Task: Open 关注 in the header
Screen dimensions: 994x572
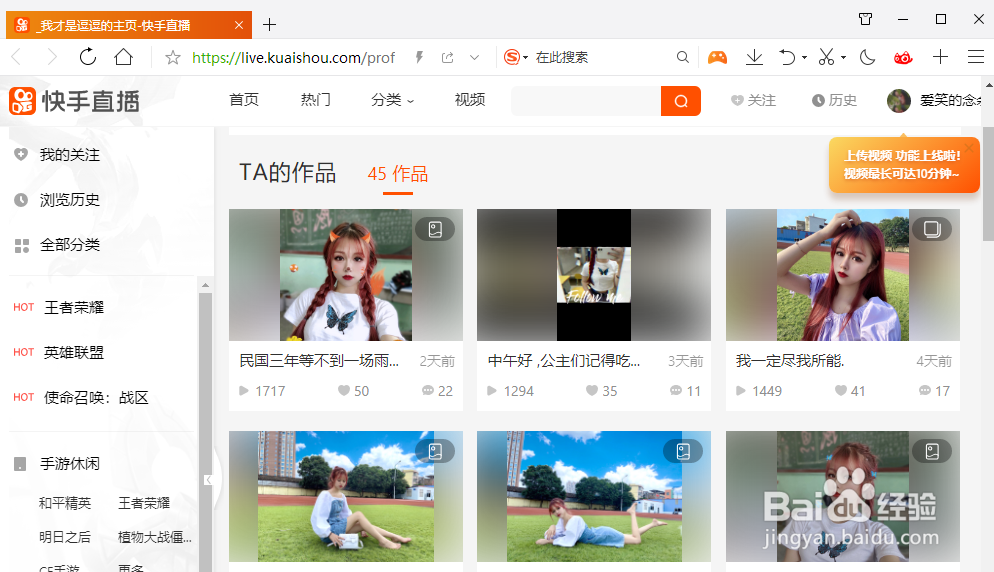Action: tap(753, 100)
